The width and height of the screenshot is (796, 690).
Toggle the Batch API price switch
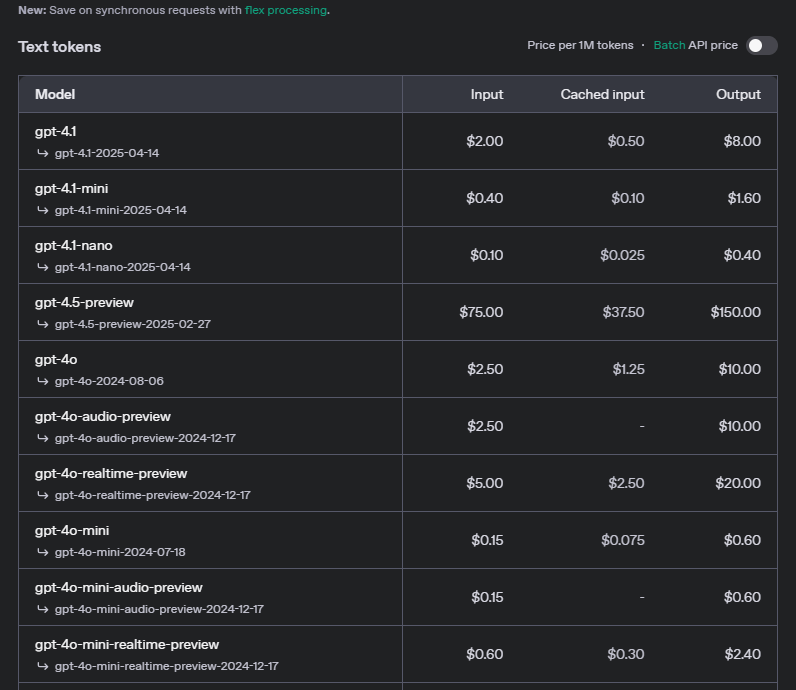[x=761, y=46]
